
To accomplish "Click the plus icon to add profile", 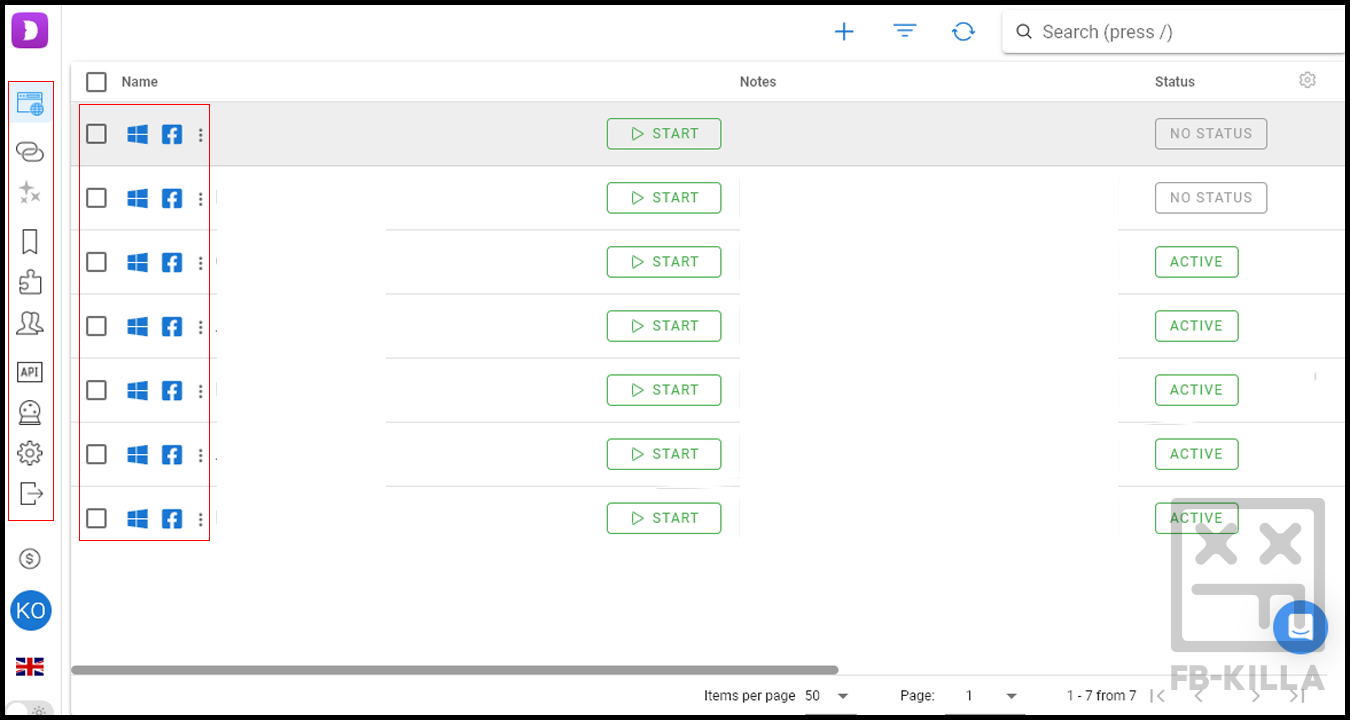I will 844,32.
